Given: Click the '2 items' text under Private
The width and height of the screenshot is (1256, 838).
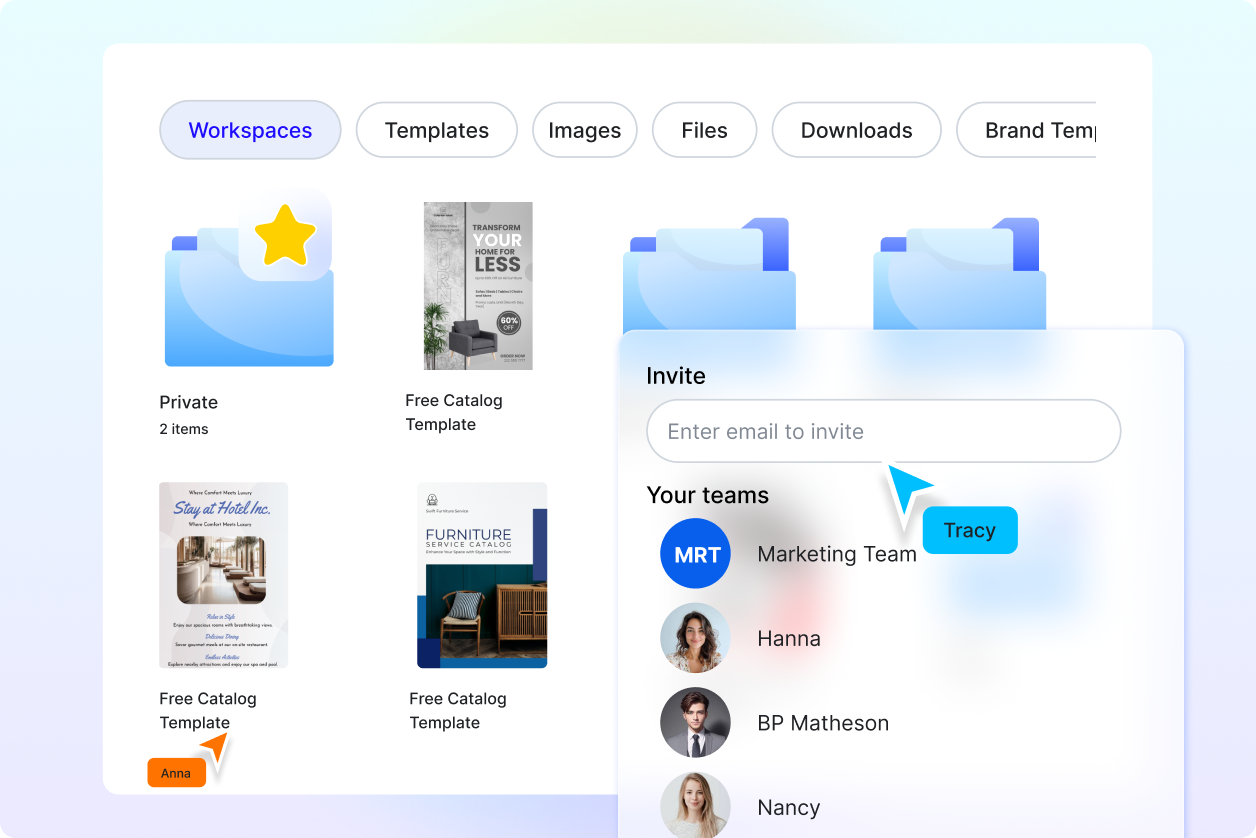Looking at the screenshot, I should (x=184, y=429).
